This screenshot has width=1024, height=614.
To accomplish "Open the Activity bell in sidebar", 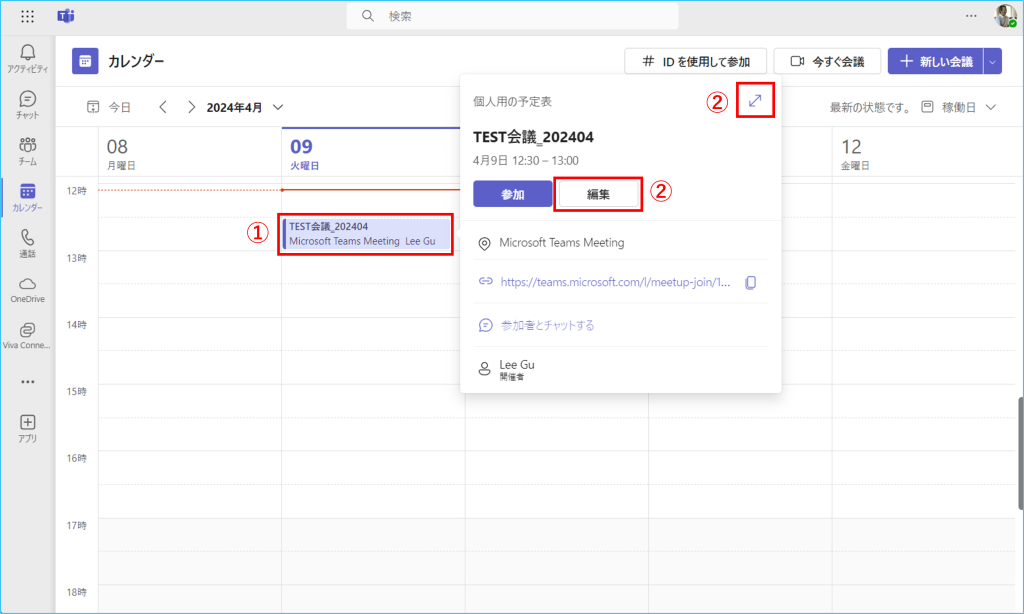I will coord(28,57).
